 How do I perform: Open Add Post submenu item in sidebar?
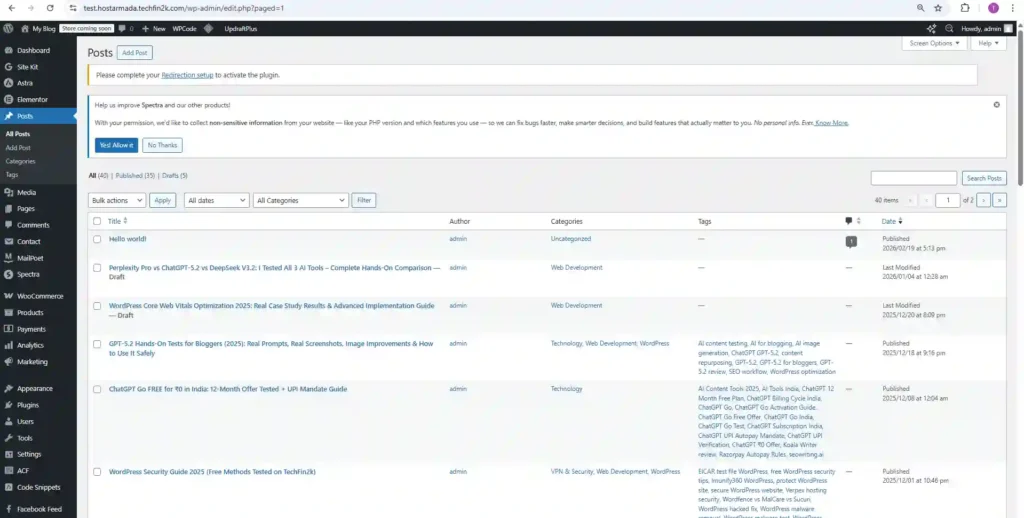pos(18,148)
